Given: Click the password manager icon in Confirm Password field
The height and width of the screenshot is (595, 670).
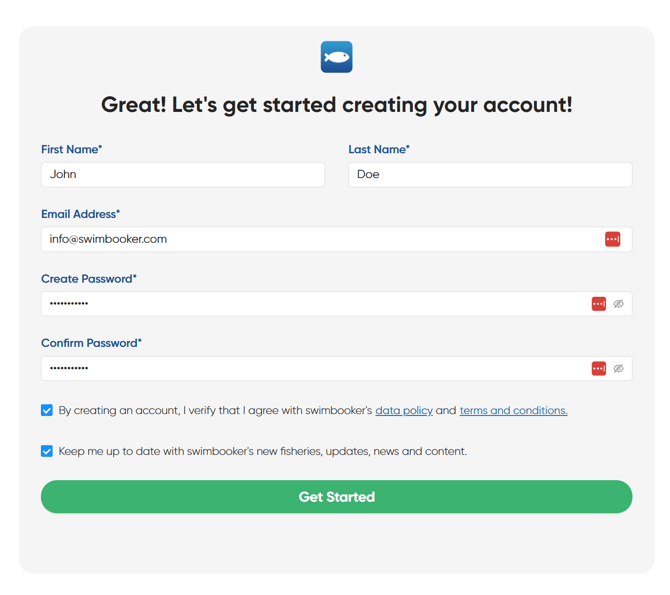Looking at the screenshot, I should coord(598,369).
